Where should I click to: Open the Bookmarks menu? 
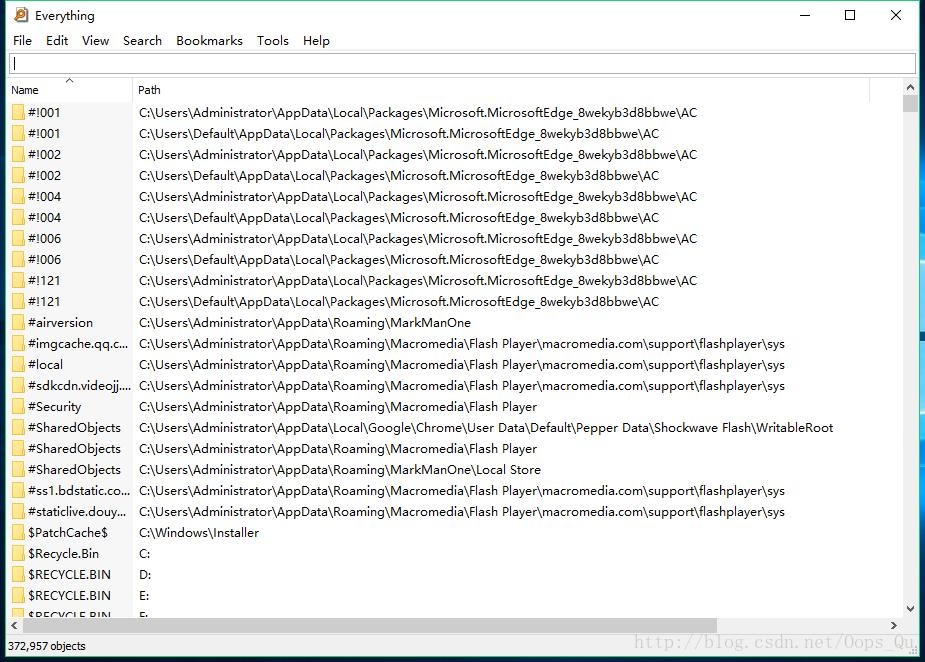[209, 41]
